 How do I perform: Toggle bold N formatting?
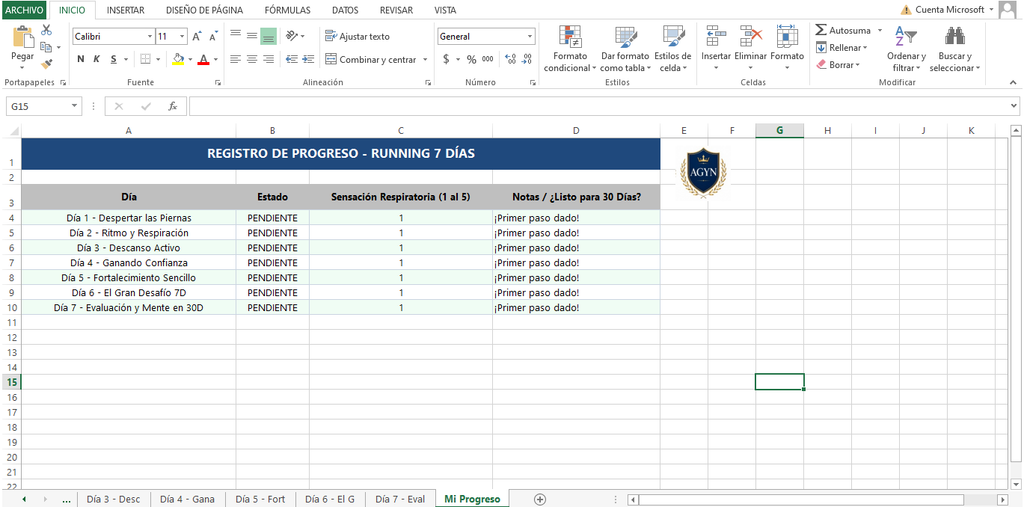(x=81, y=59)
